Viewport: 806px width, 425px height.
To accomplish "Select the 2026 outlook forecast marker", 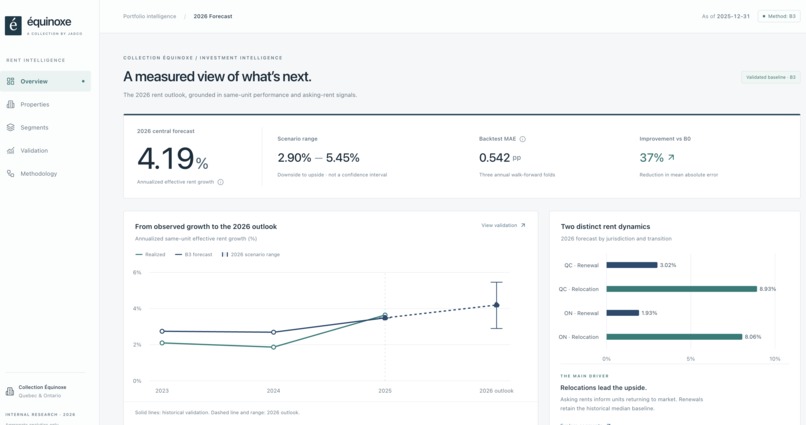I will point(496,305).
